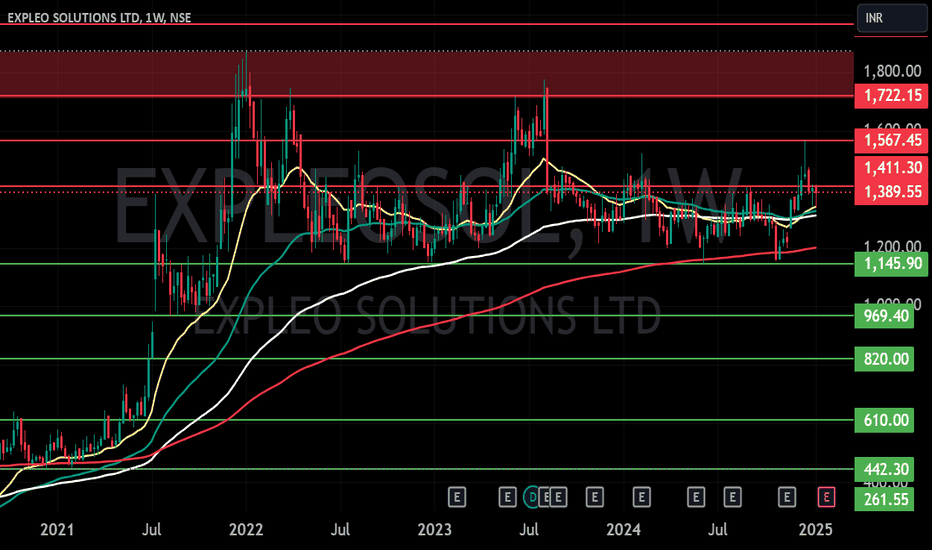Select the 1,145.90 green price label
This screenshot has height=550, width=932.
[891, 264]
